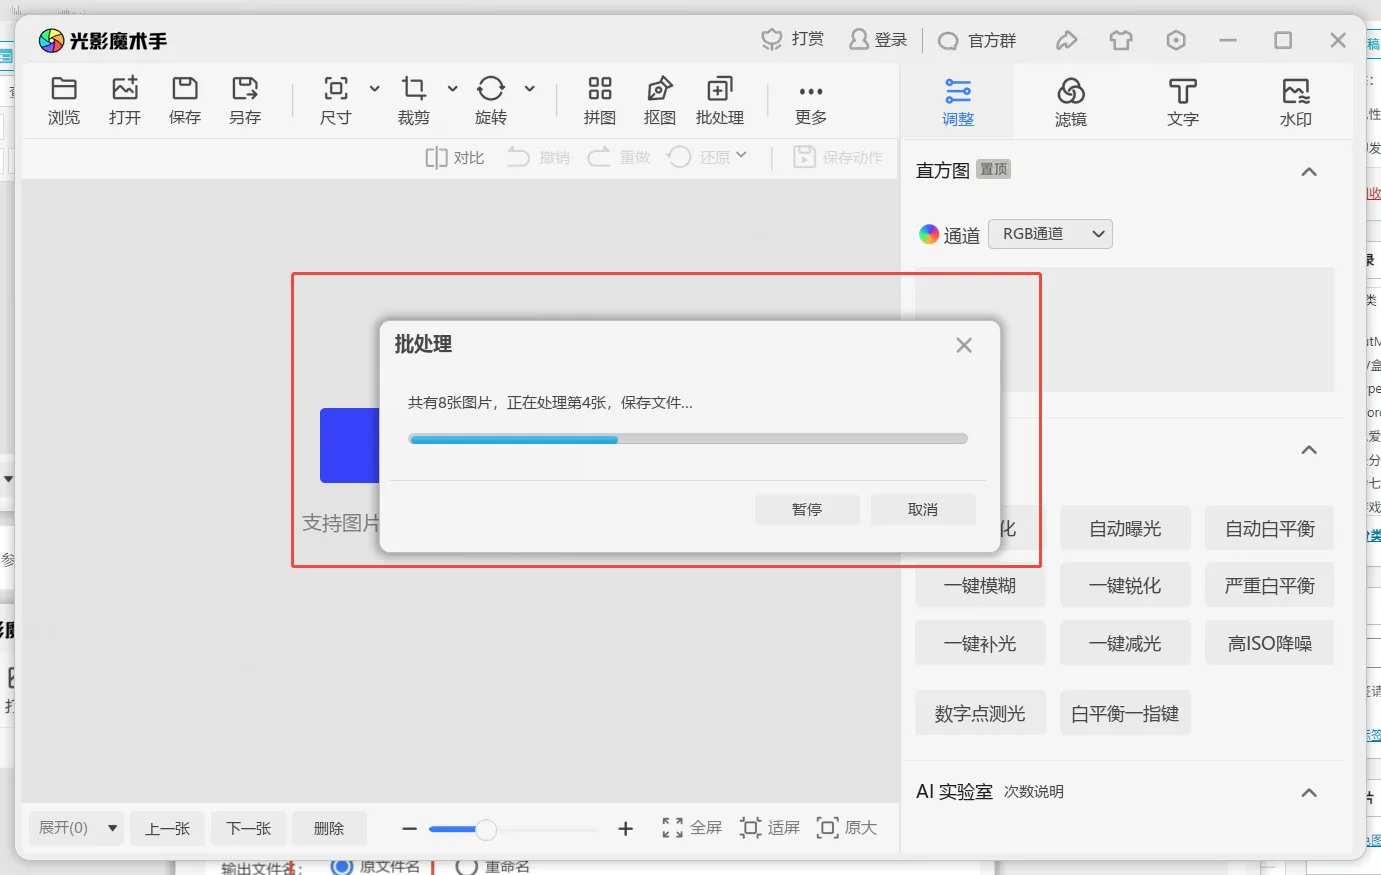1381x875 pixels.
Task: Cancel batch processing with 取消
Action: (923, 510)
